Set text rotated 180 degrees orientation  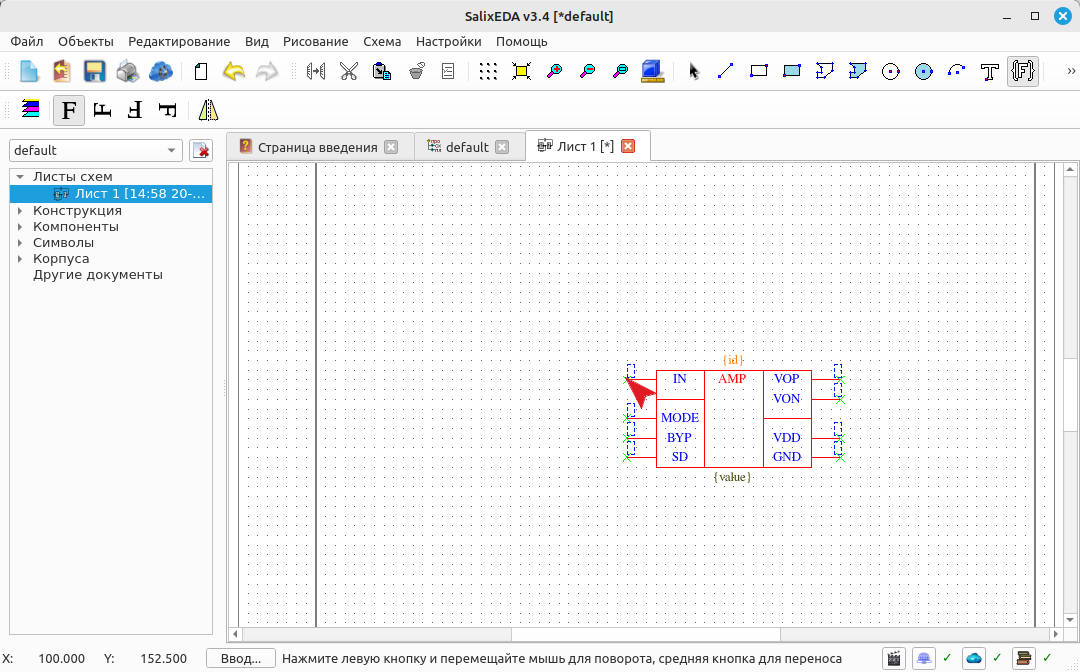point(135,109)
